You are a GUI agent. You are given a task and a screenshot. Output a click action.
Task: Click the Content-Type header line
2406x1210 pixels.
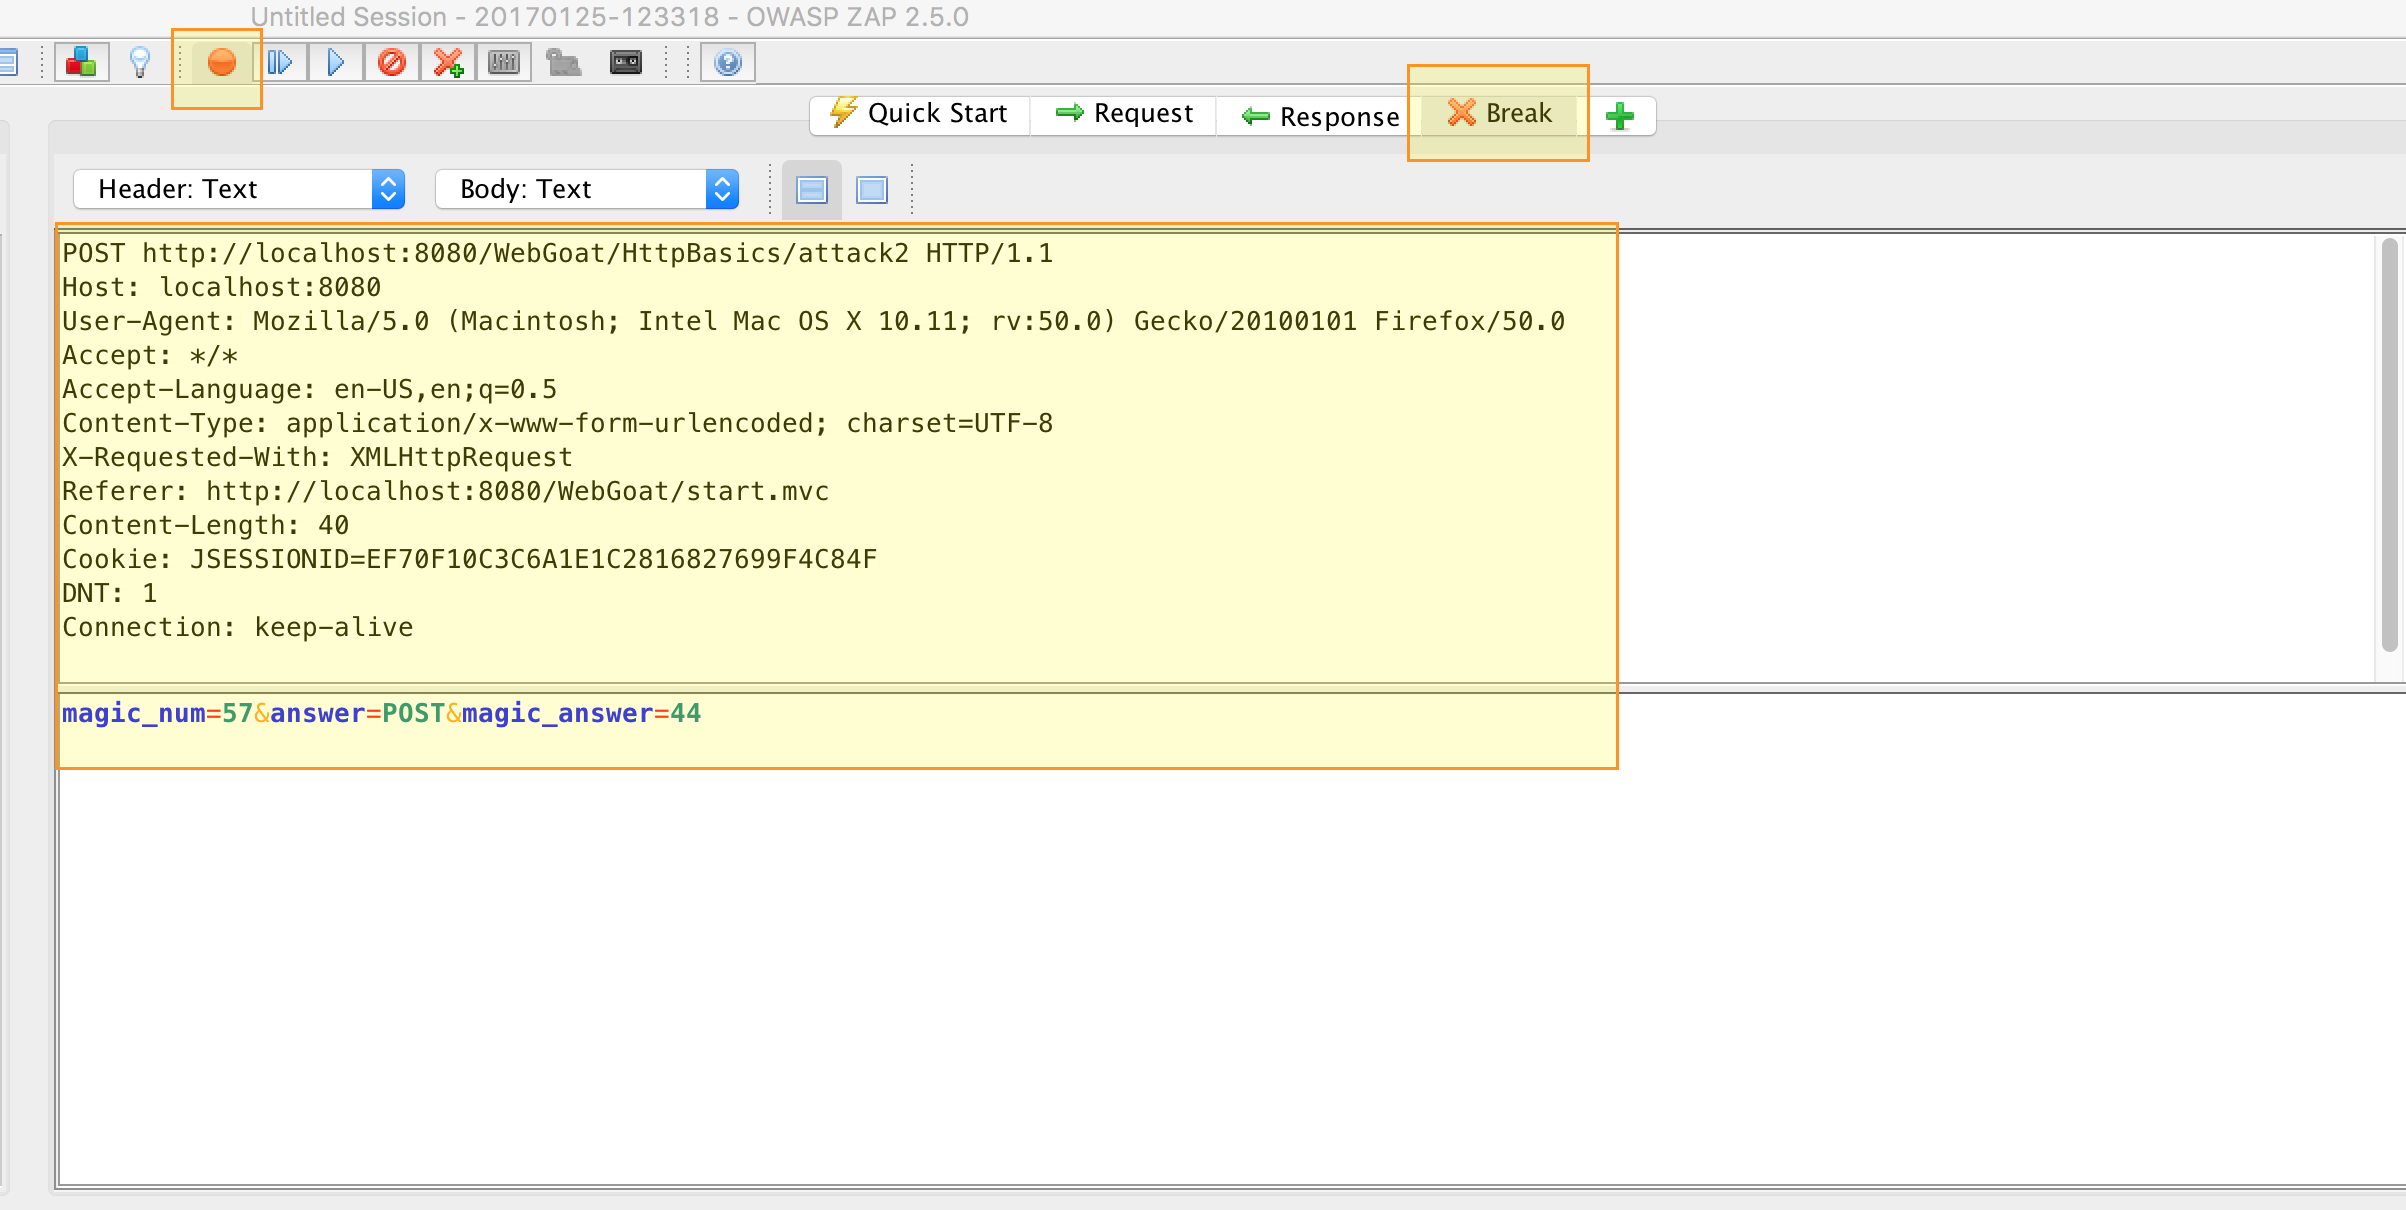click(557, 423)
